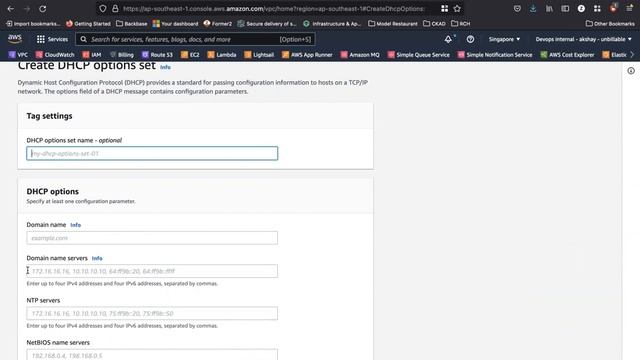Bookmark this page with the star icon
The width and height of the screenshot is (640, 360).
(457, 9)
